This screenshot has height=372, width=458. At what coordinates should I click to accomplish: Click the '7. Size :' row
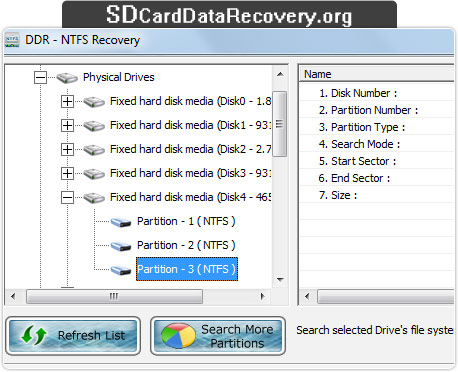tap(377, 195)
